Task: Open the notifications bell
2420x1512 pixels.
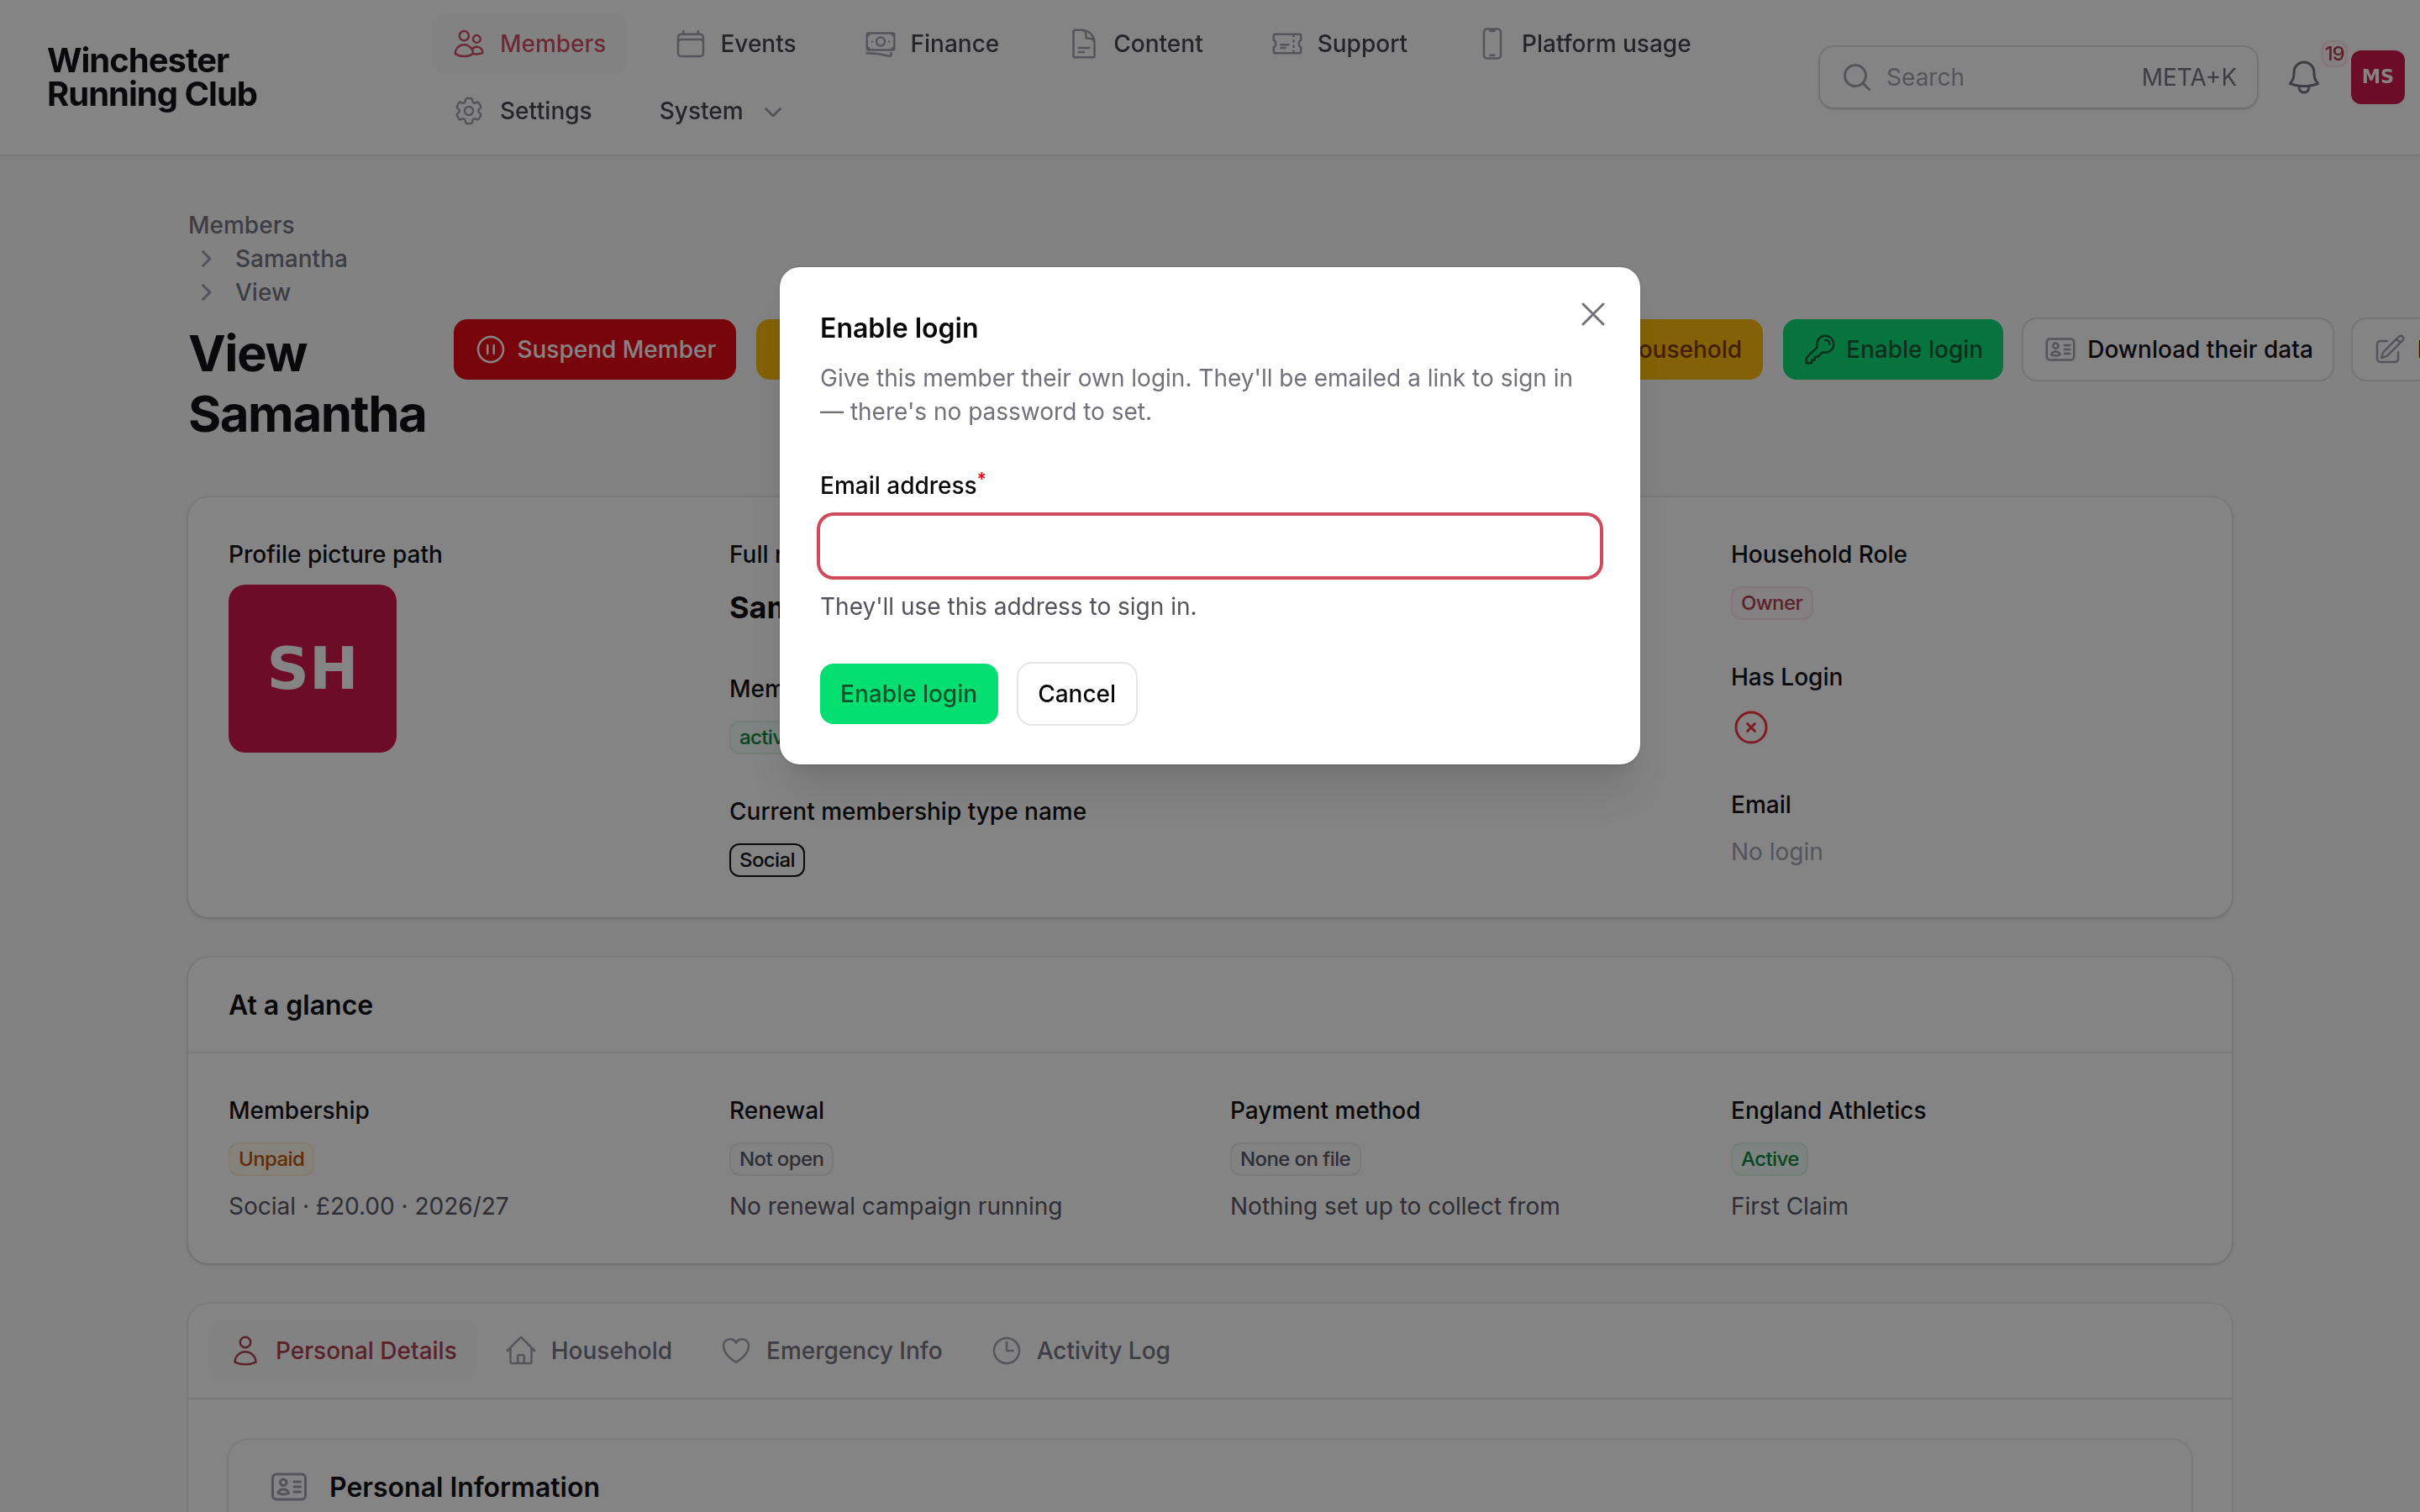Action: click(x=2303, y=77)
